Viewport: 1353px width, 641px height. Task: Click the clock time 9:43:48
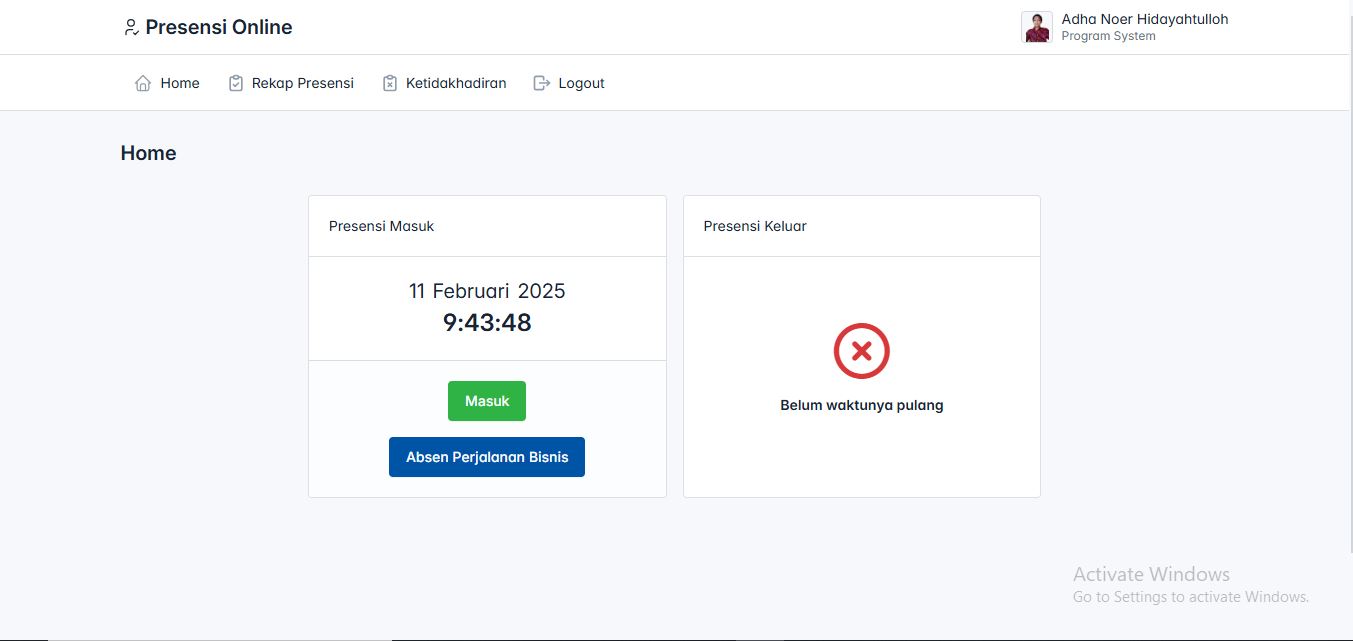[x=487, y=323]
